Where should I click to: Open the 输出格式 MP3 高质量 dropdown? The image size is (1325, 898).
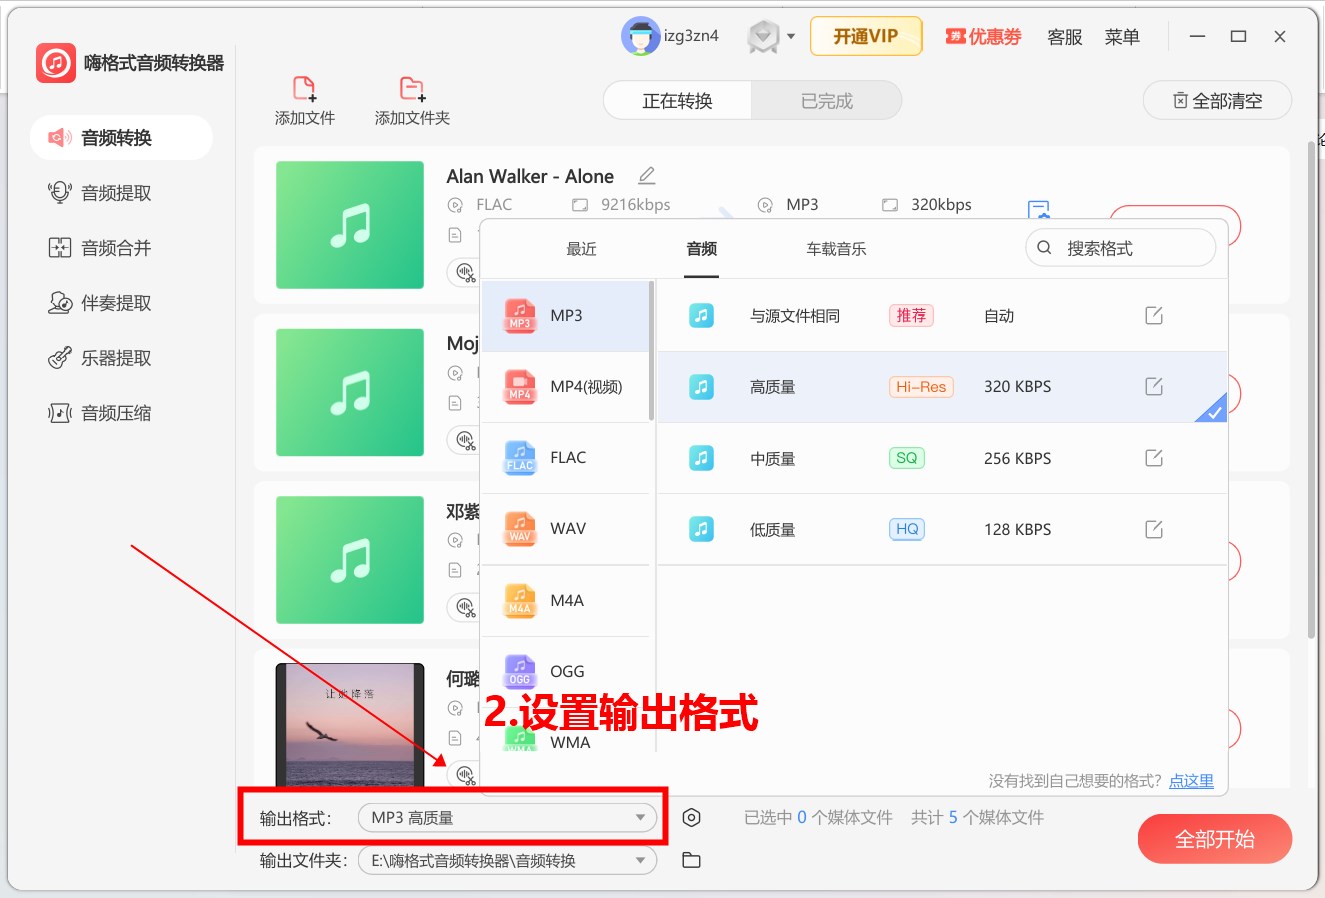click(x=507, y=818)
